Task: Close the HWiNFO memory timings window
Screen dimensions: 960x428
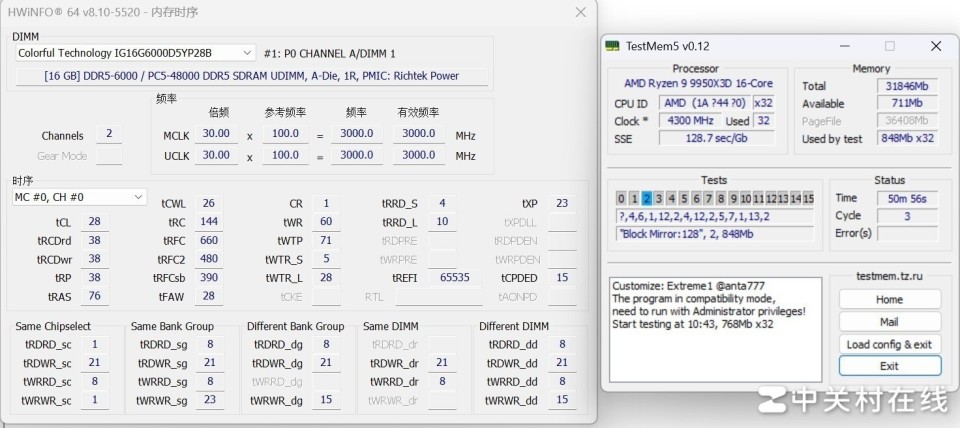Action: click(x=580, y=12)
